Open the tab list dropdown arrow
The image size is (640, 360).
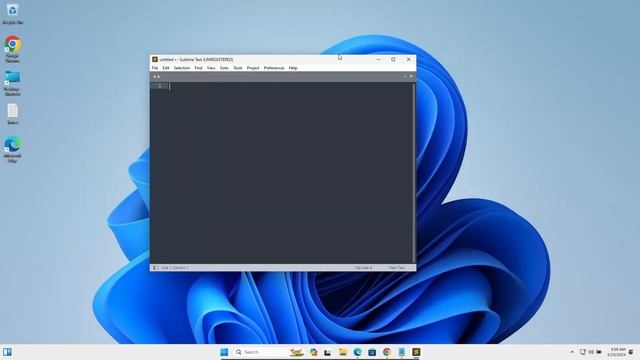click(411, 76)
